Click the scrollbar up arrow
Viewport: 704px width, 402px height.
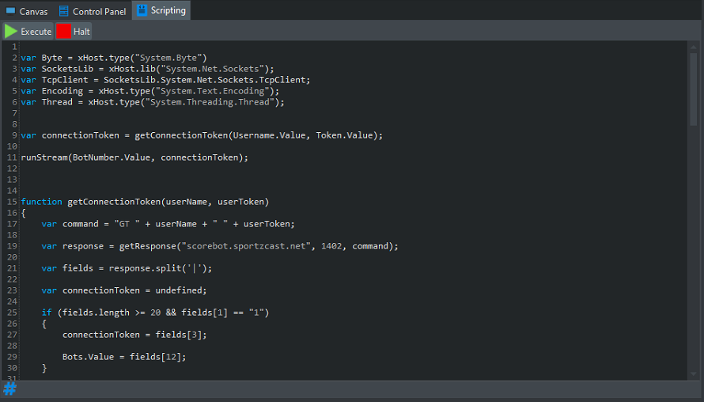click(693, 47)
